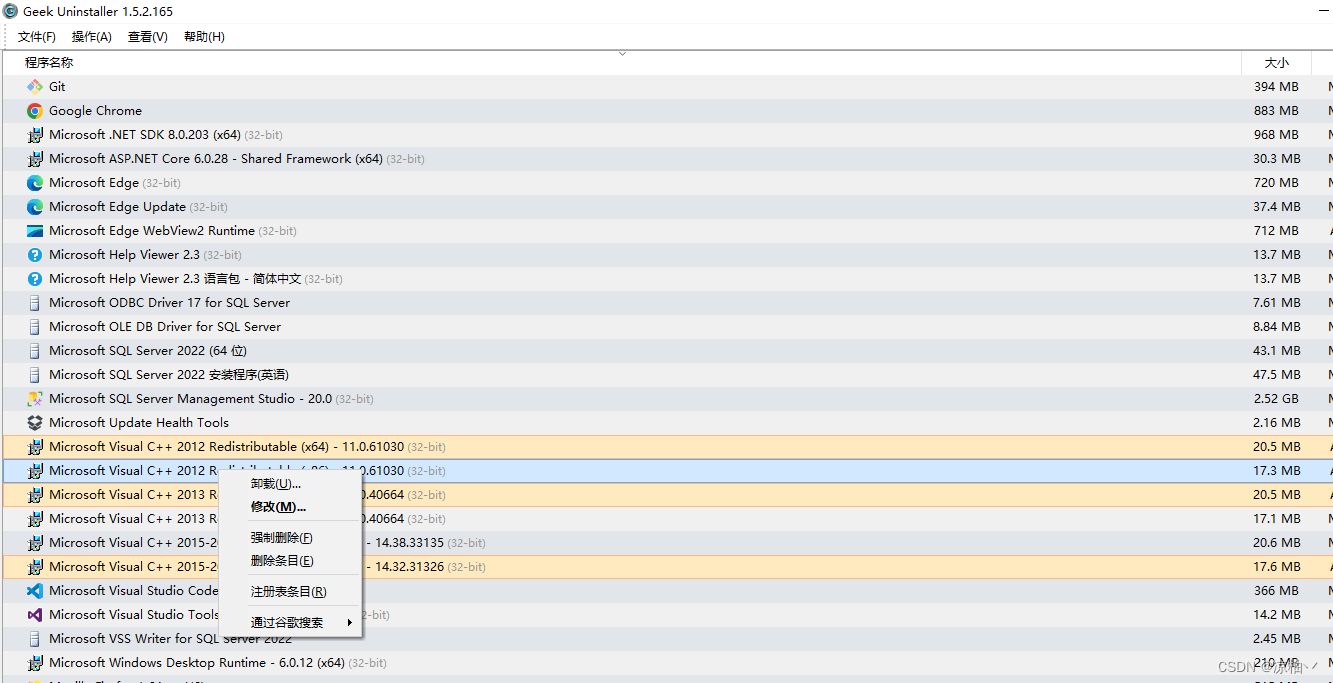Click the SQL Server 2022 (64 位) icon
The width and height of the screenshot is (1333, 683).
[35, 351]
